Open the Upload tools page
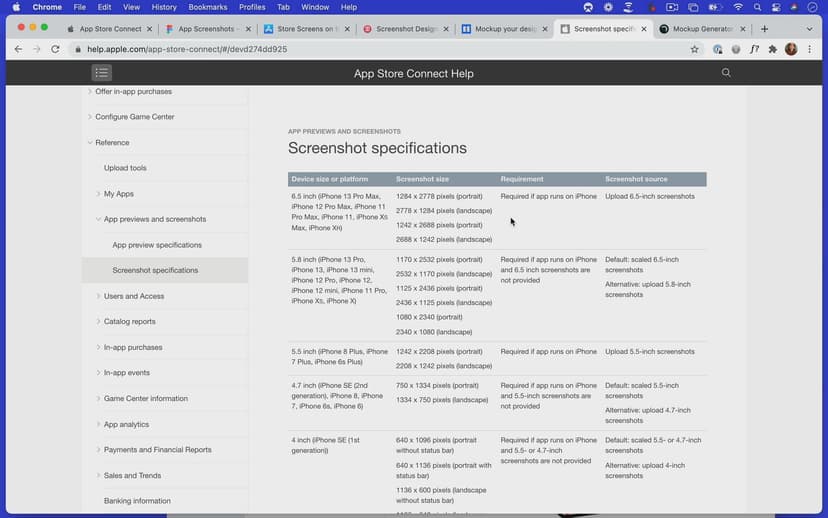 click(x=125, y=168)
